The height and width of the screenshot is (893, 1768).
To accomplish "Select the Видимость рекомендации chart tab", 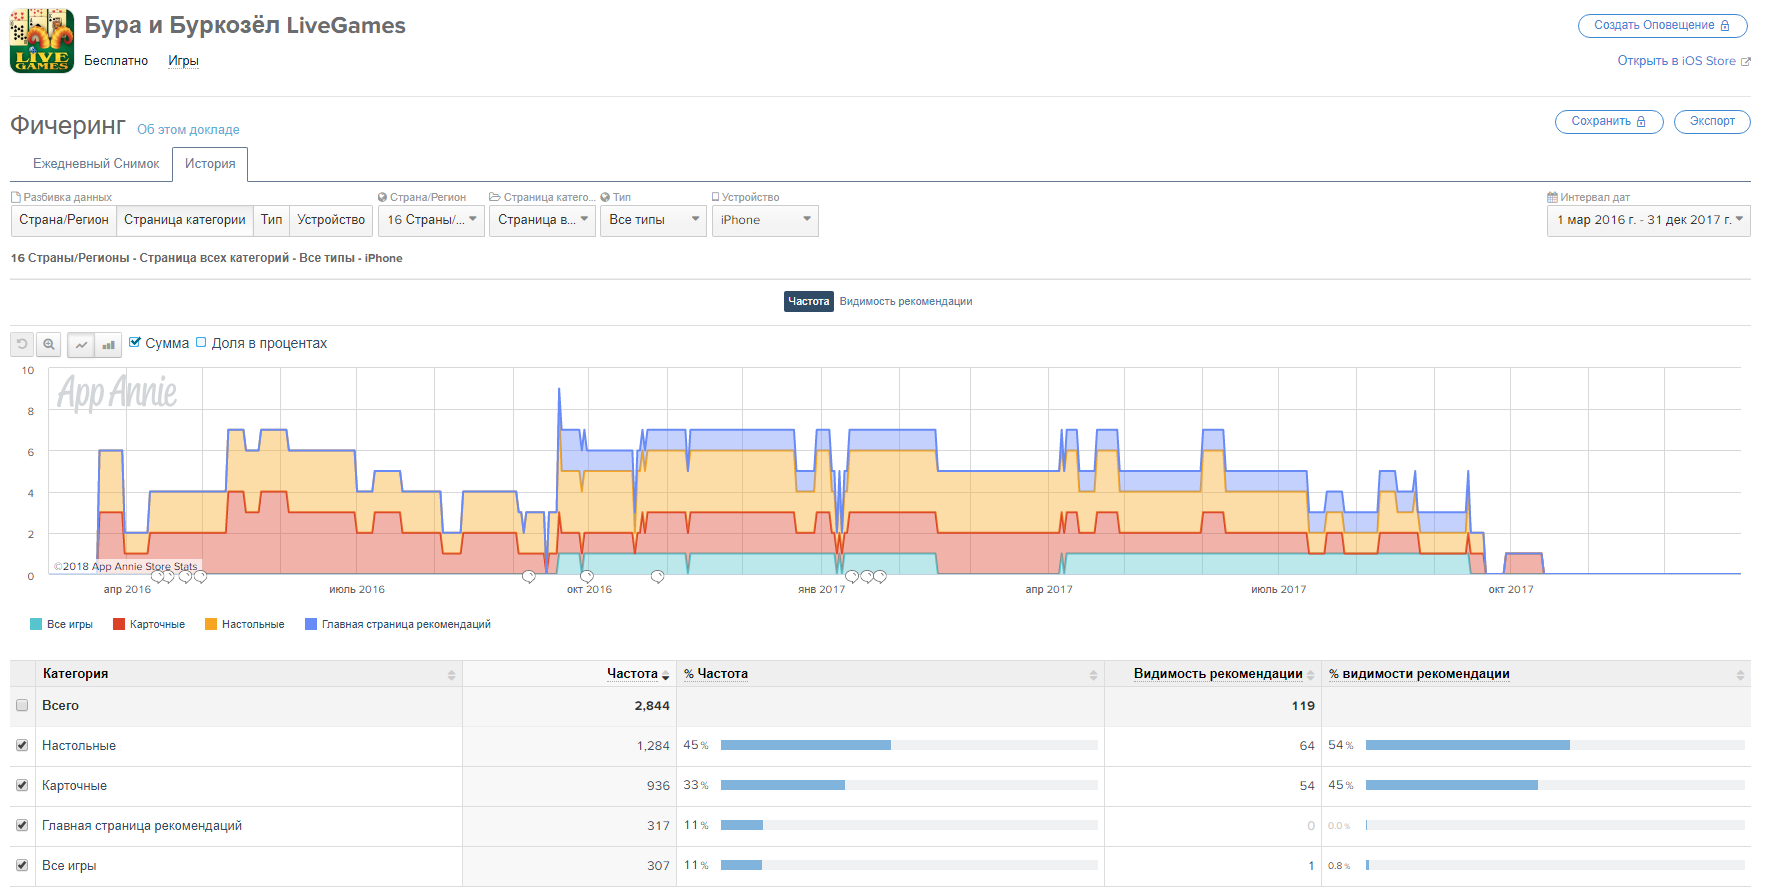I will click(x=905, y=302).
